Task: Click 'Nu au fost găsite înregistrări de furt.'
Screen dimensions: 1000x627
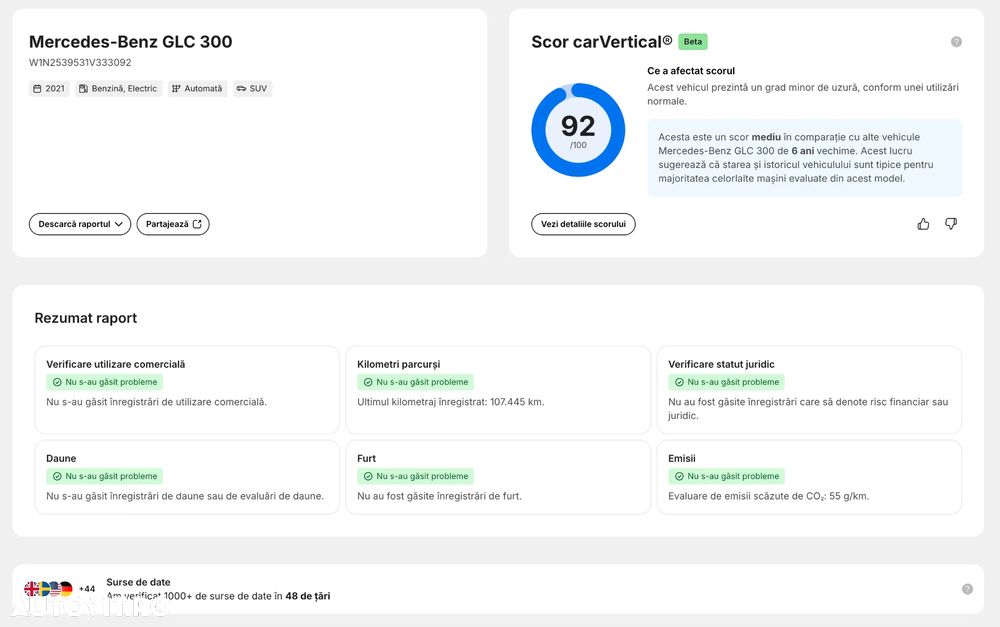Action: pos(439,496)
